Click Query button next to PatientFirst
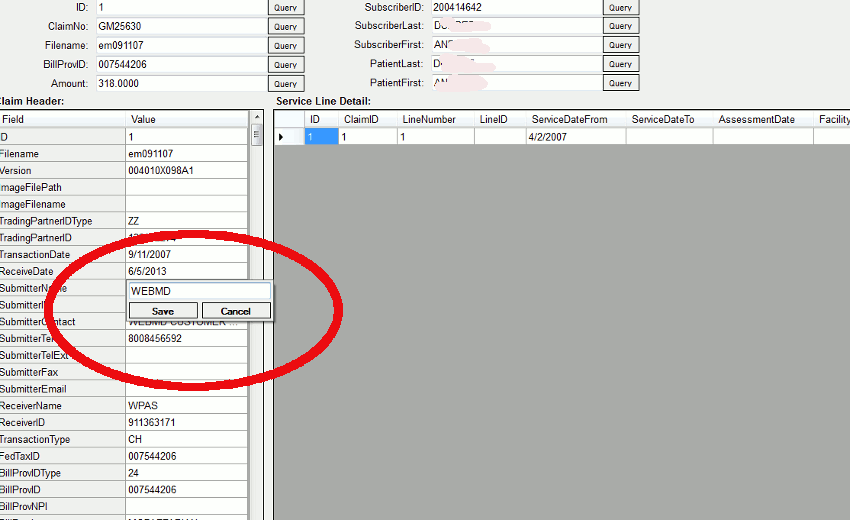 pyautogui.click(x=620, y=84)
